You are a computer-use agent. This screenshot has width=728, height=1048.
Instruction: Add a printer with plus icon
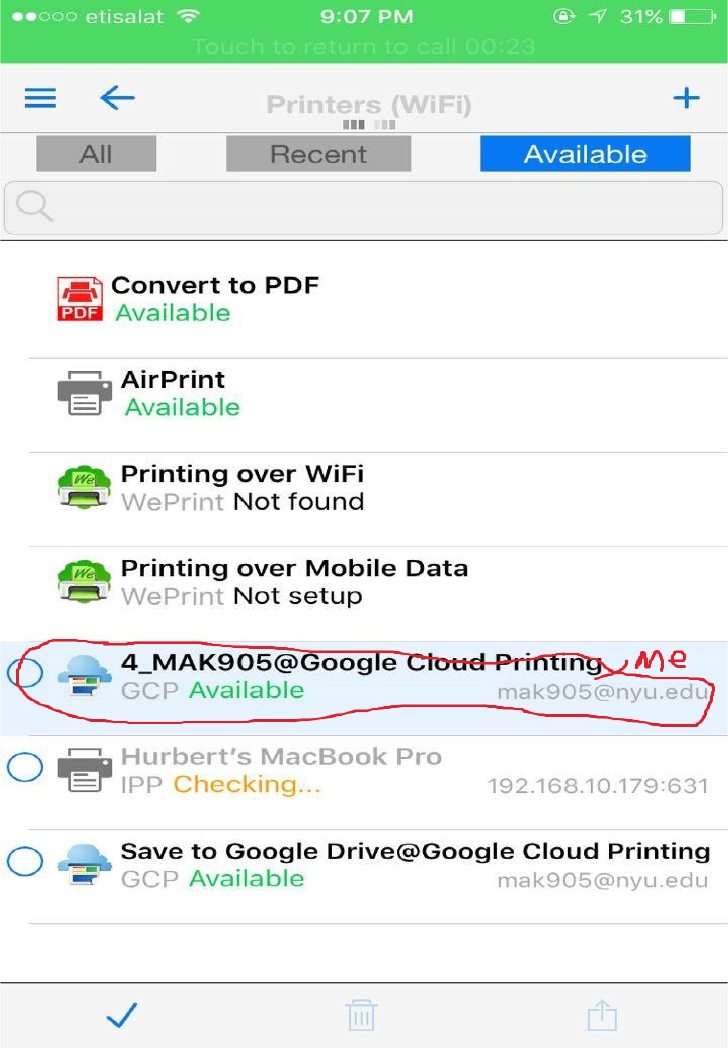tap(686, 98)
